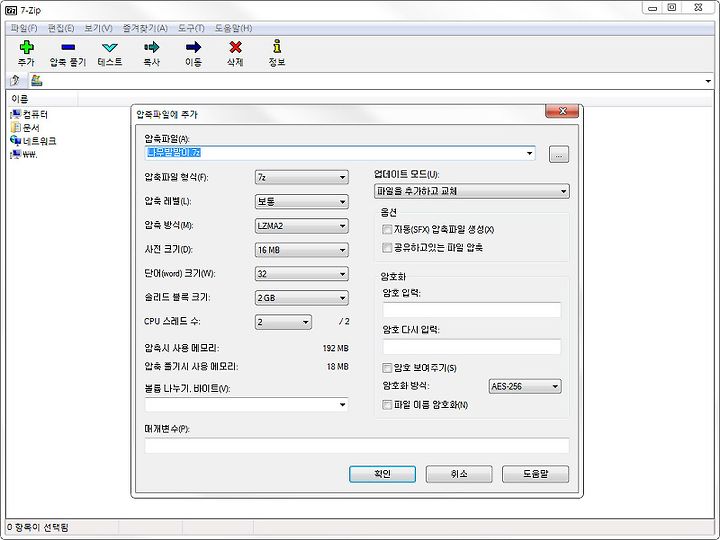720x540 pixels.
Task: Click the 암호 입력 password field
Action: click(x=472, y=310)
